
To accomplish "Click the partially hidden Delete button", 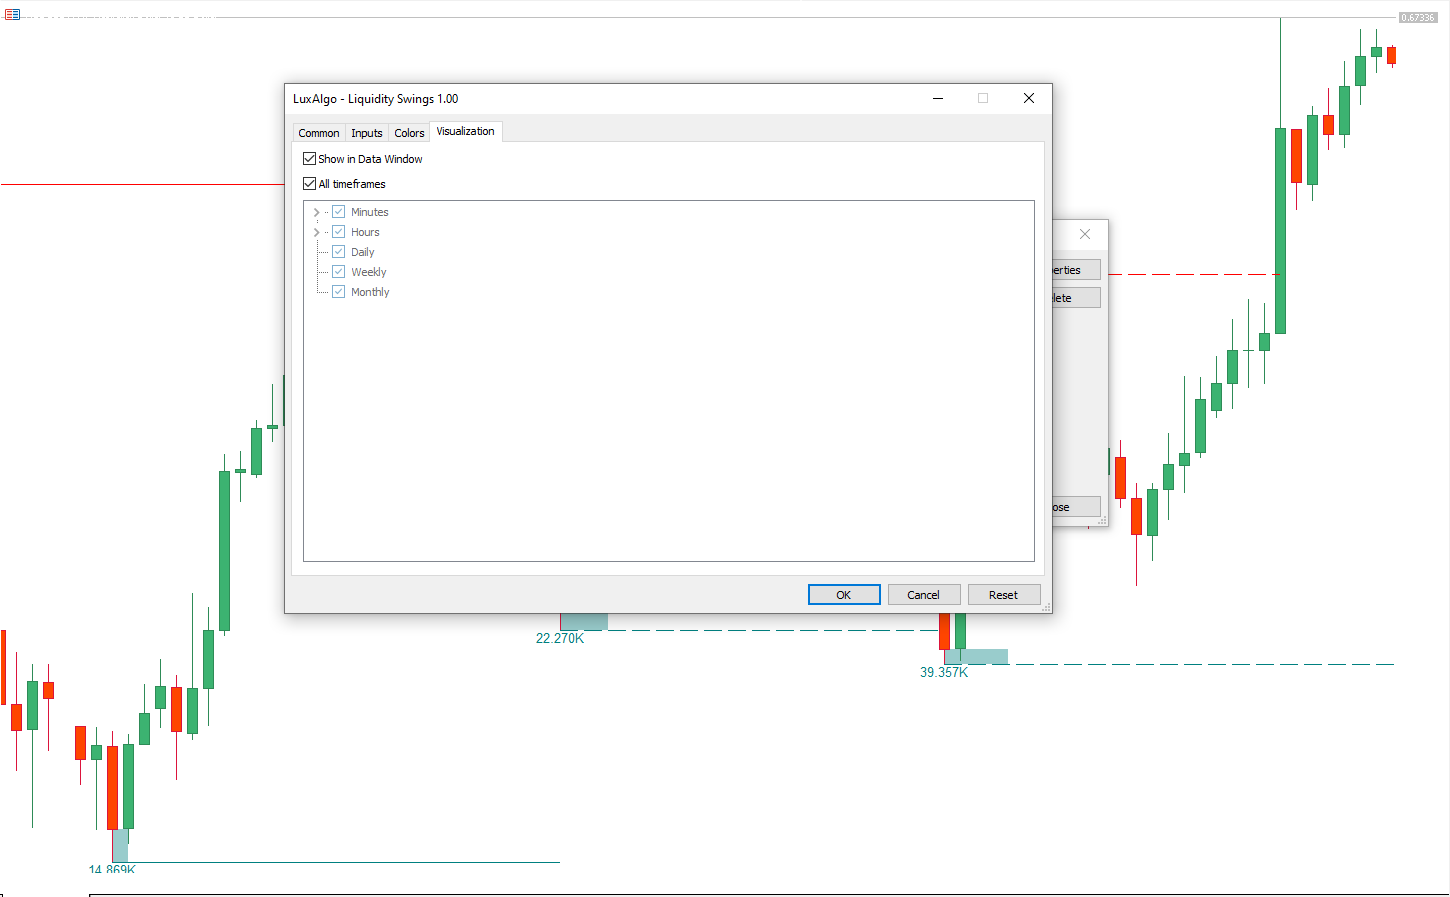I will pyautogui.click(x=1076, y=298).
